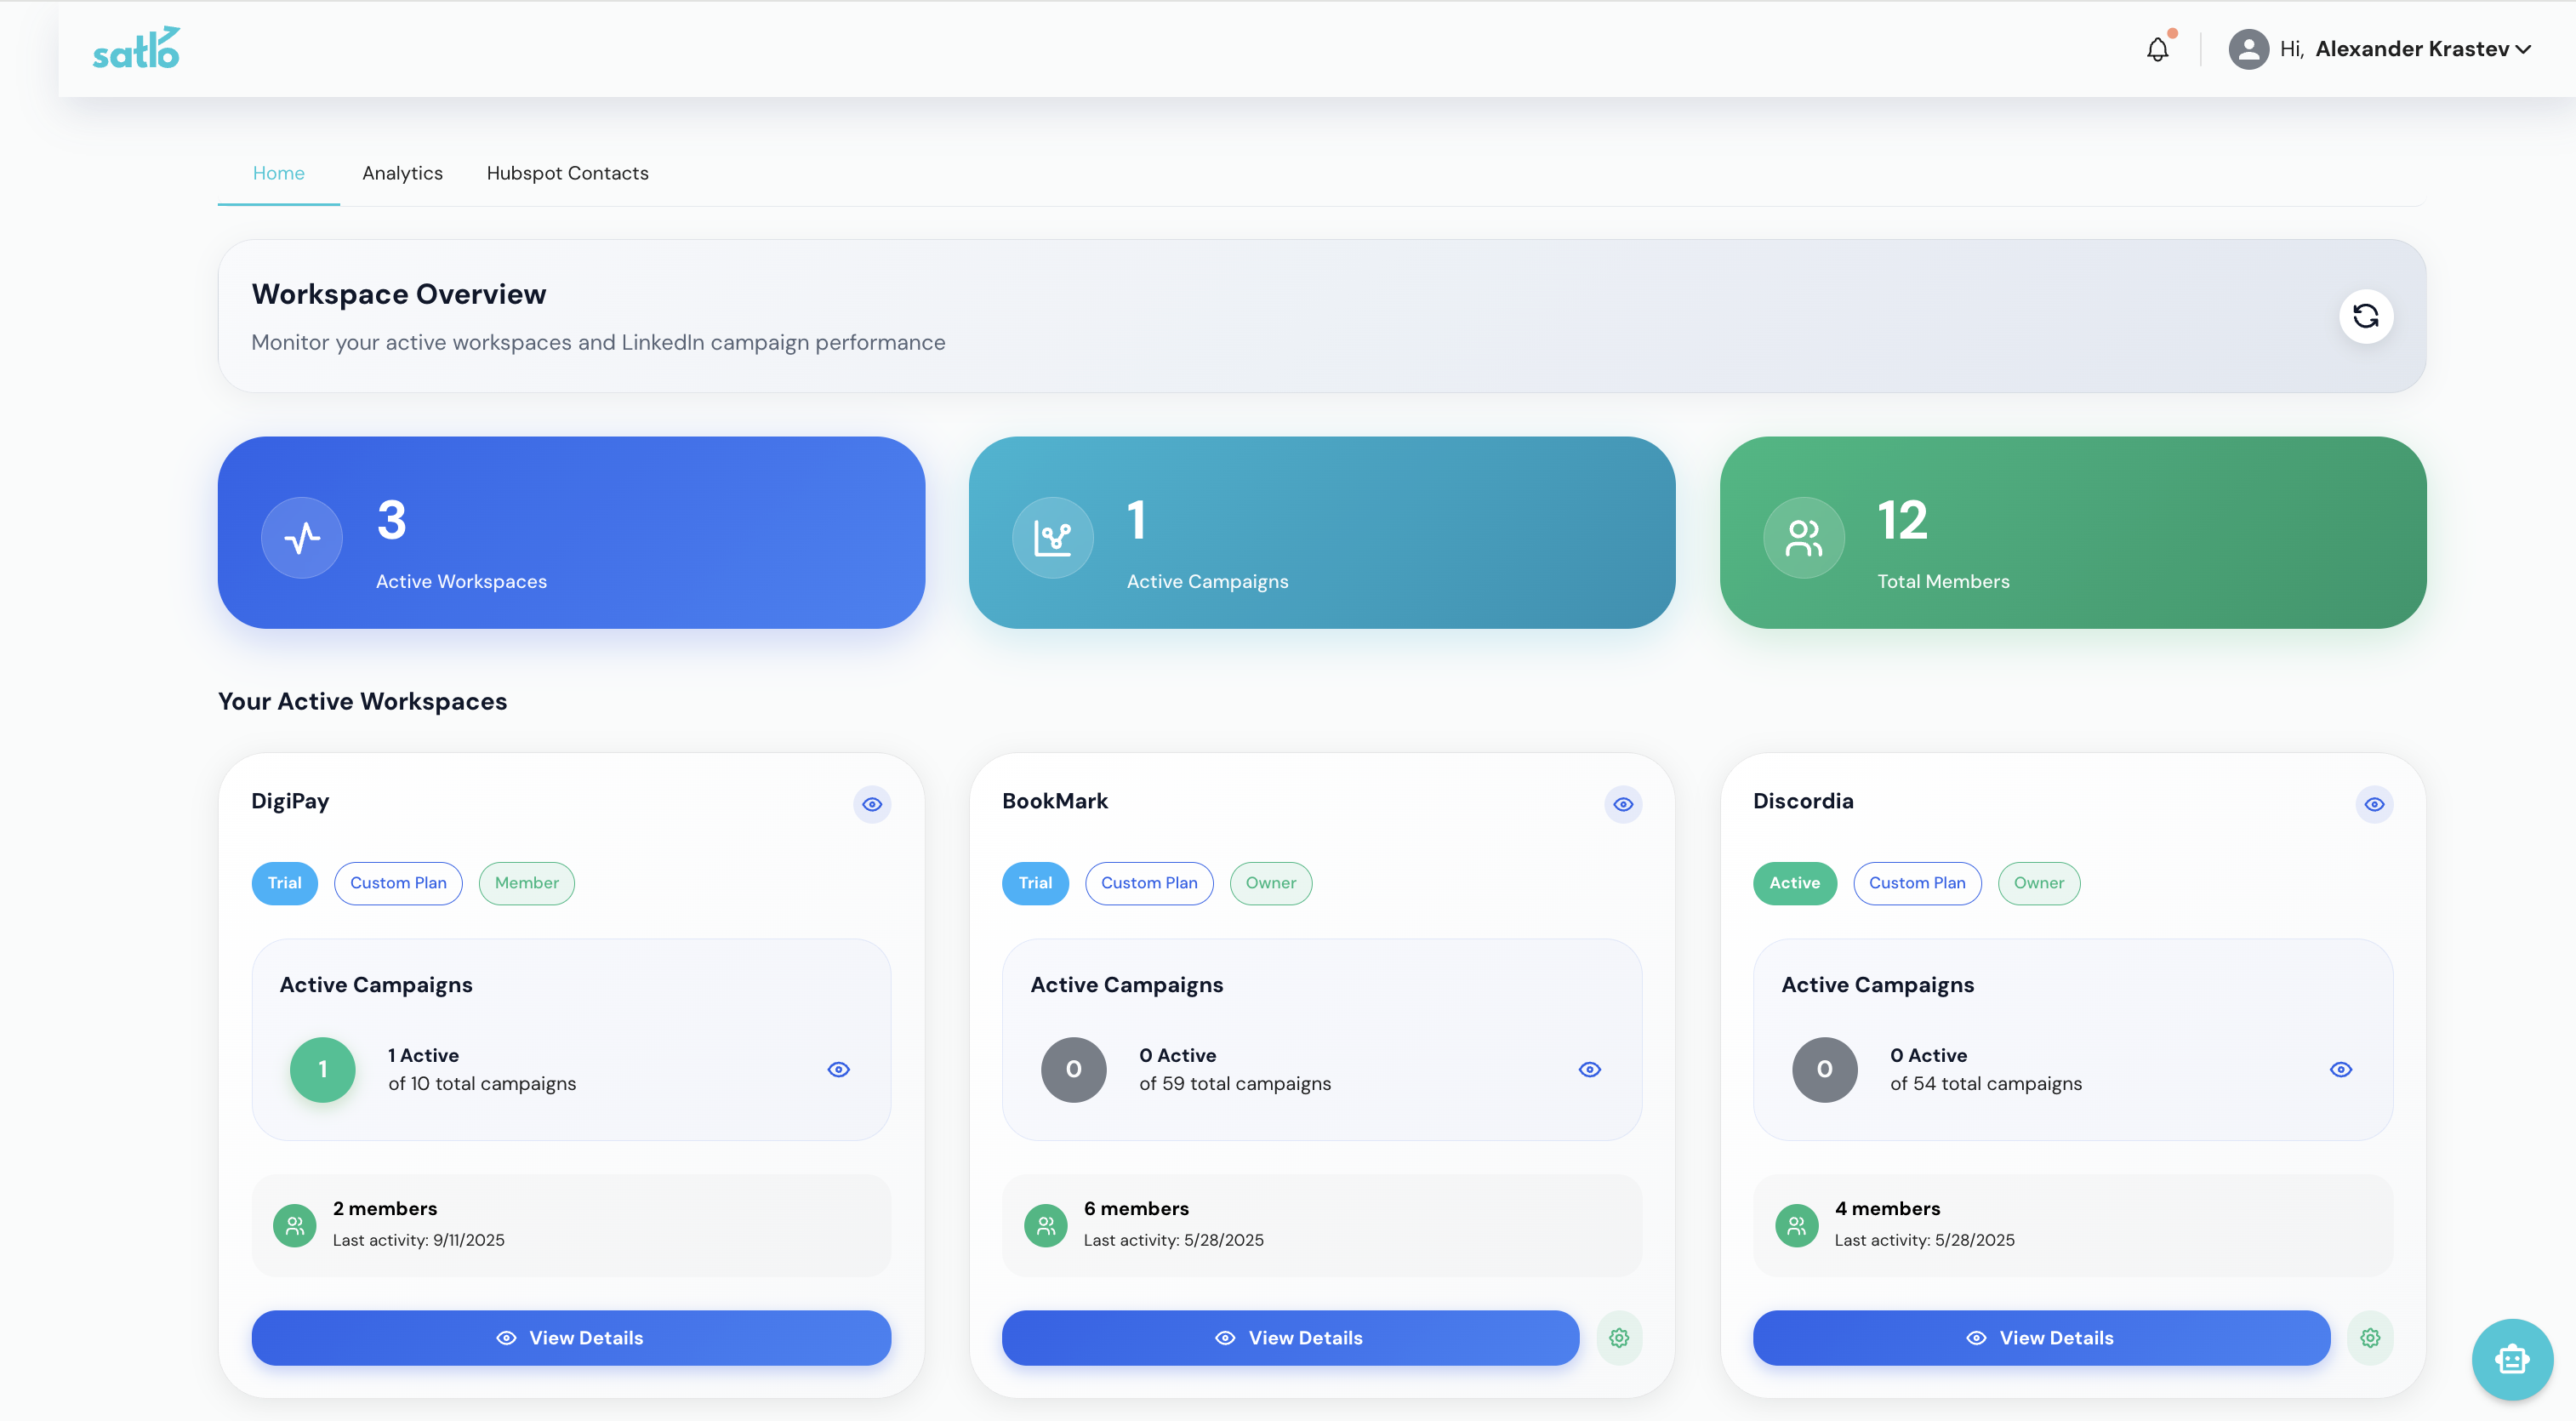Select the Active Campaigns summary card
2576x1421 pixels.
(1321, 533)
